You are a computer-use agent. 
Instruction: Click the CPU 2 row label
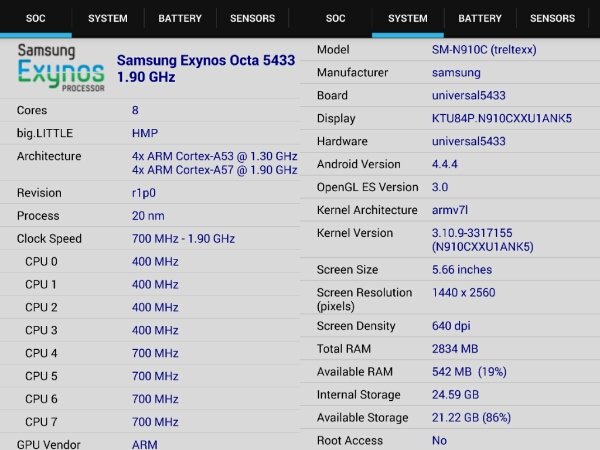(41, 308)
